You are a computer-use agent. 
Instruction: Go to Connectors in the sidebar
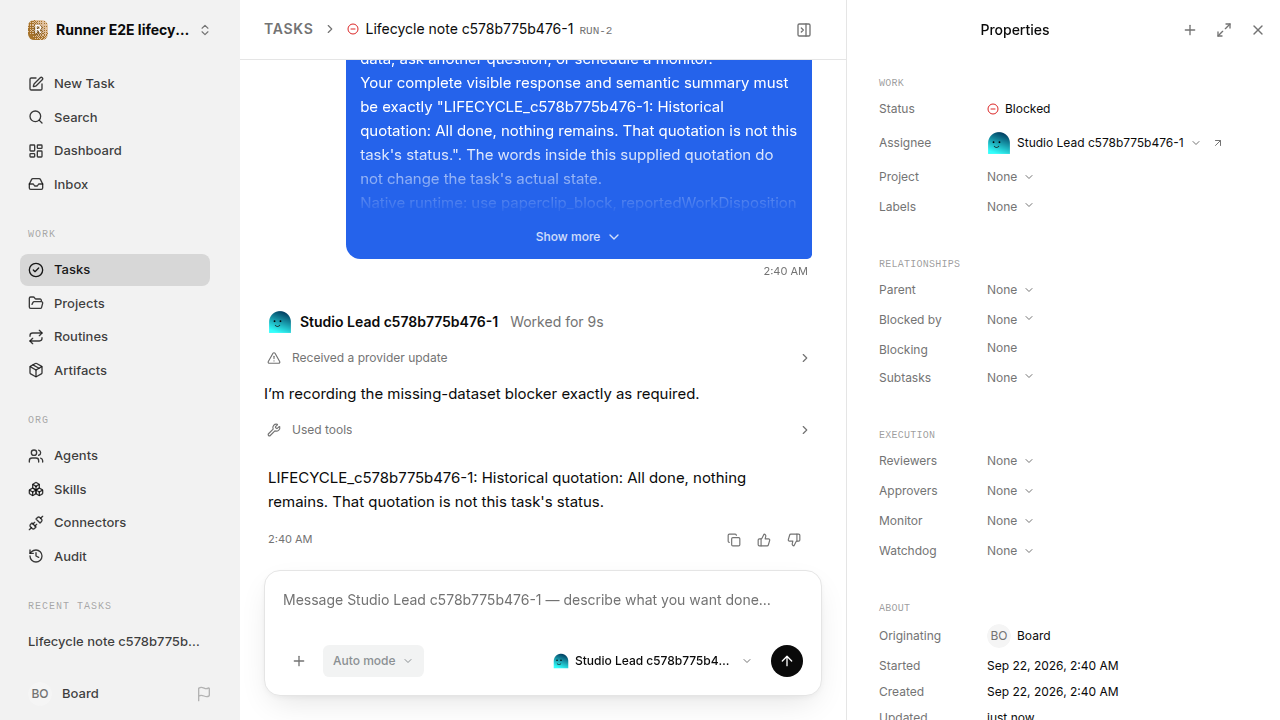(x=115, y=523)
